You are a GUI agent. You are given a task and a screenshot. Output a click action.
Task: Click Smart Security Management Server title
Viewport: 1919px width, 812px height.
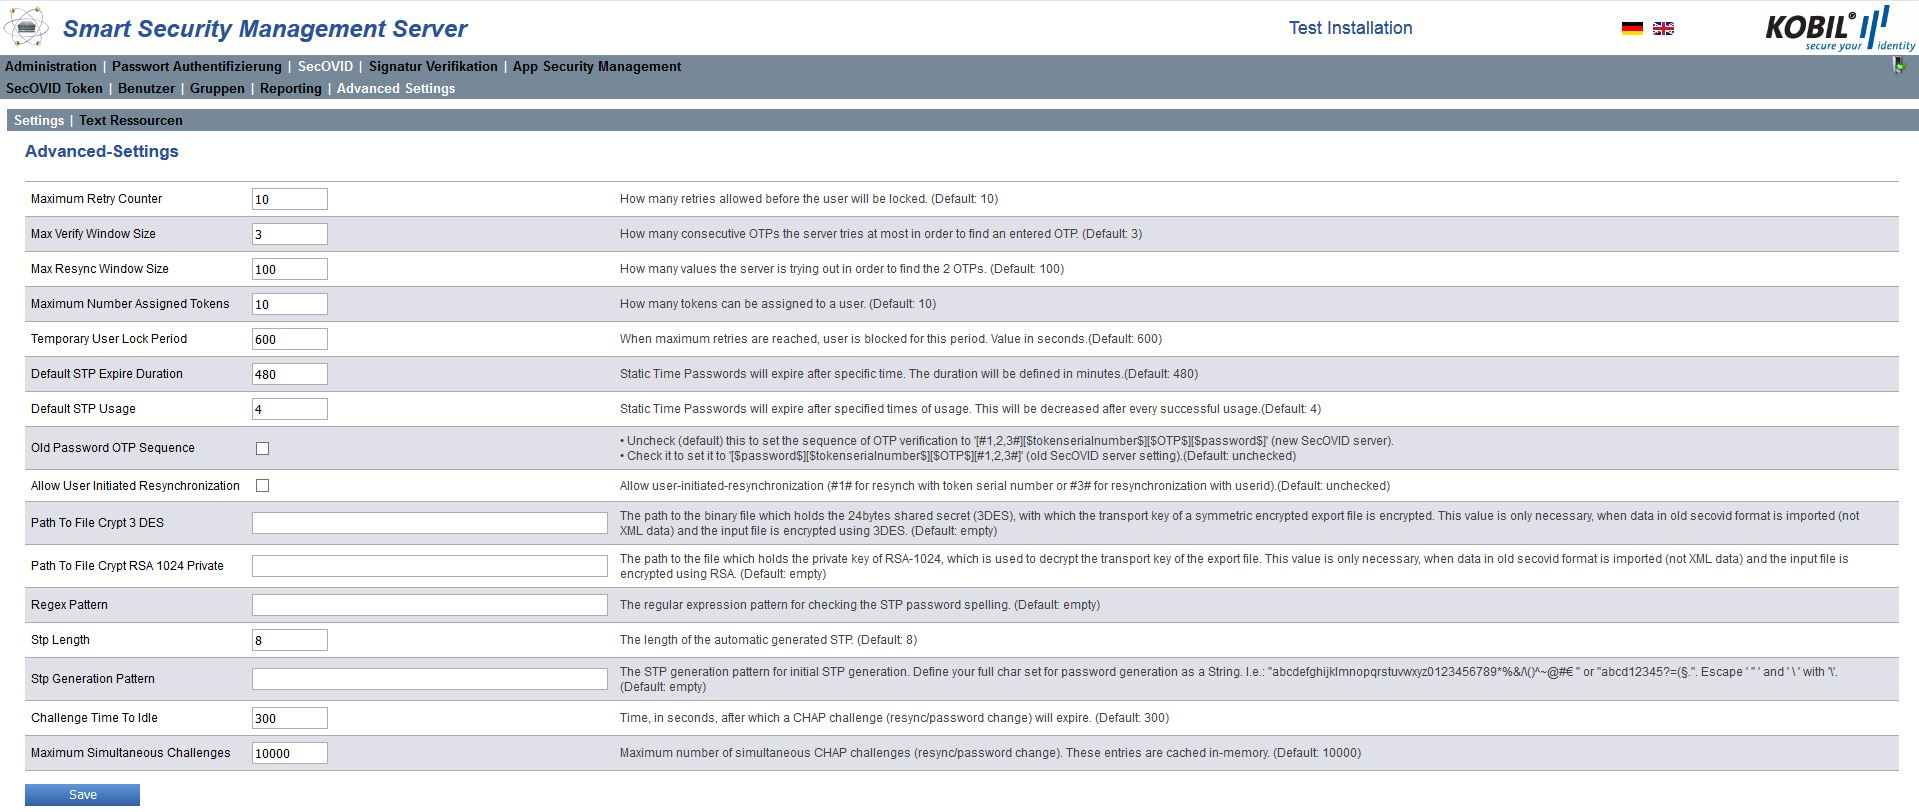pos(265,29)
